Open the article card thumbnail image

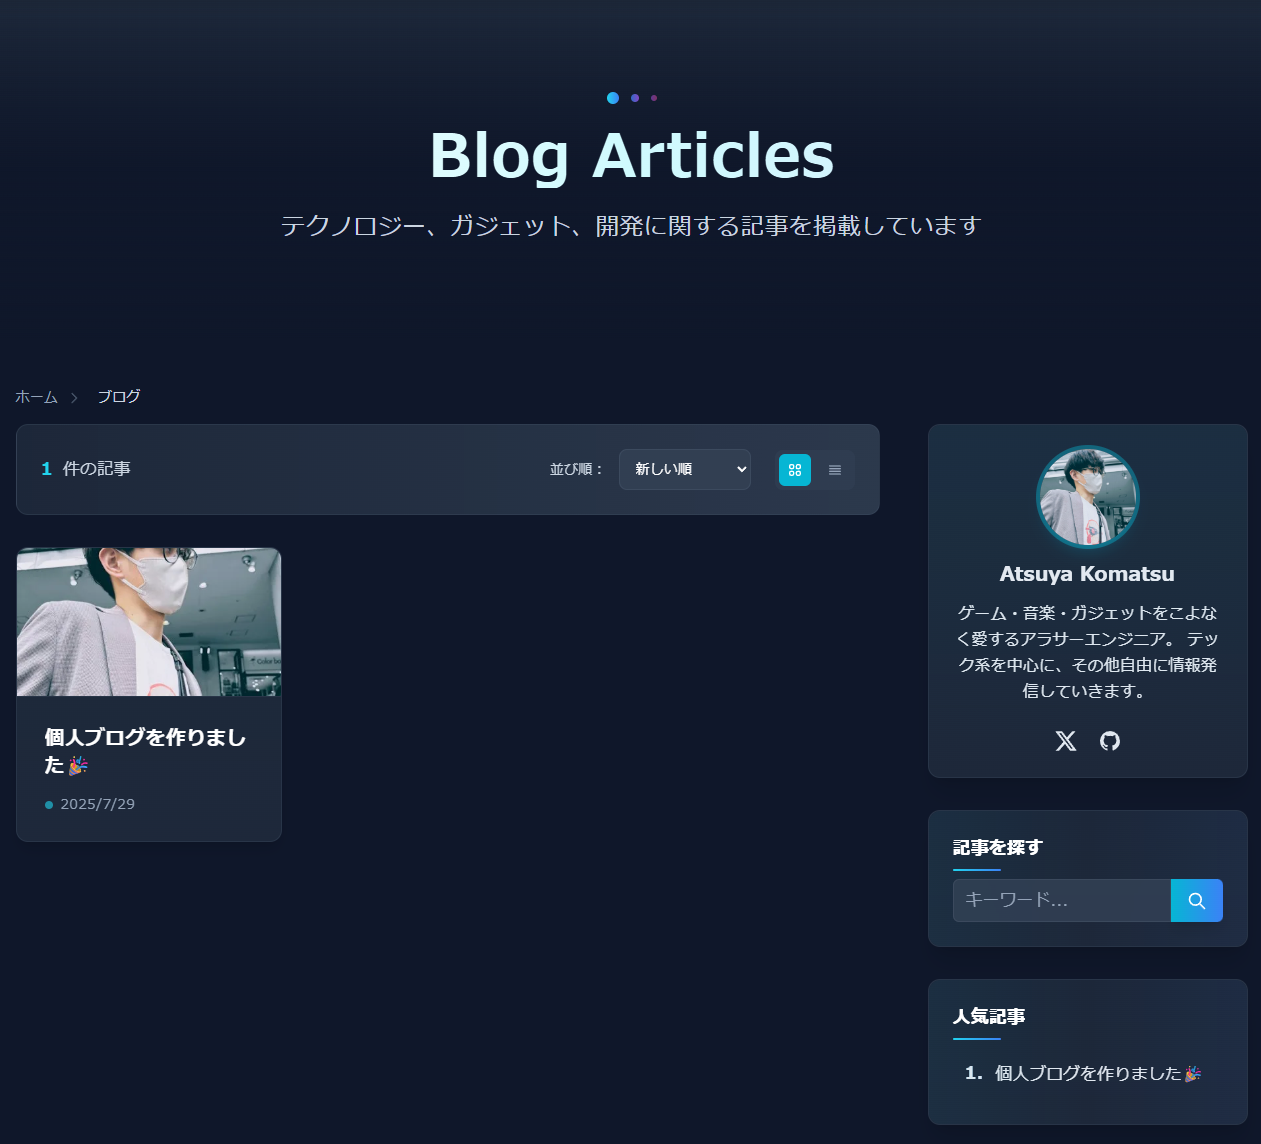point(149,621)
